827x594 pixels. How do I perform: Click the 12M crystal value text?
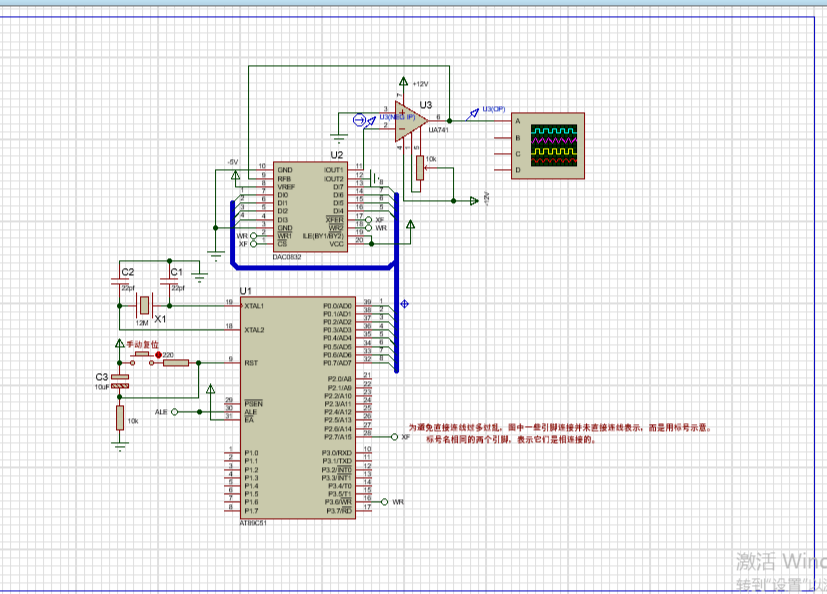pos(142,322)
